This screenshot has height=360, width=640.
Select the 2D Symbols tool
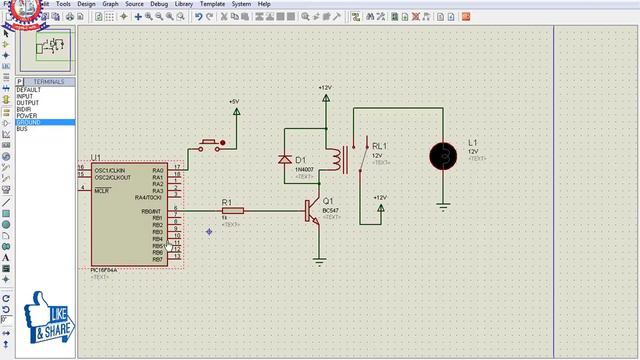click(6, 269)
